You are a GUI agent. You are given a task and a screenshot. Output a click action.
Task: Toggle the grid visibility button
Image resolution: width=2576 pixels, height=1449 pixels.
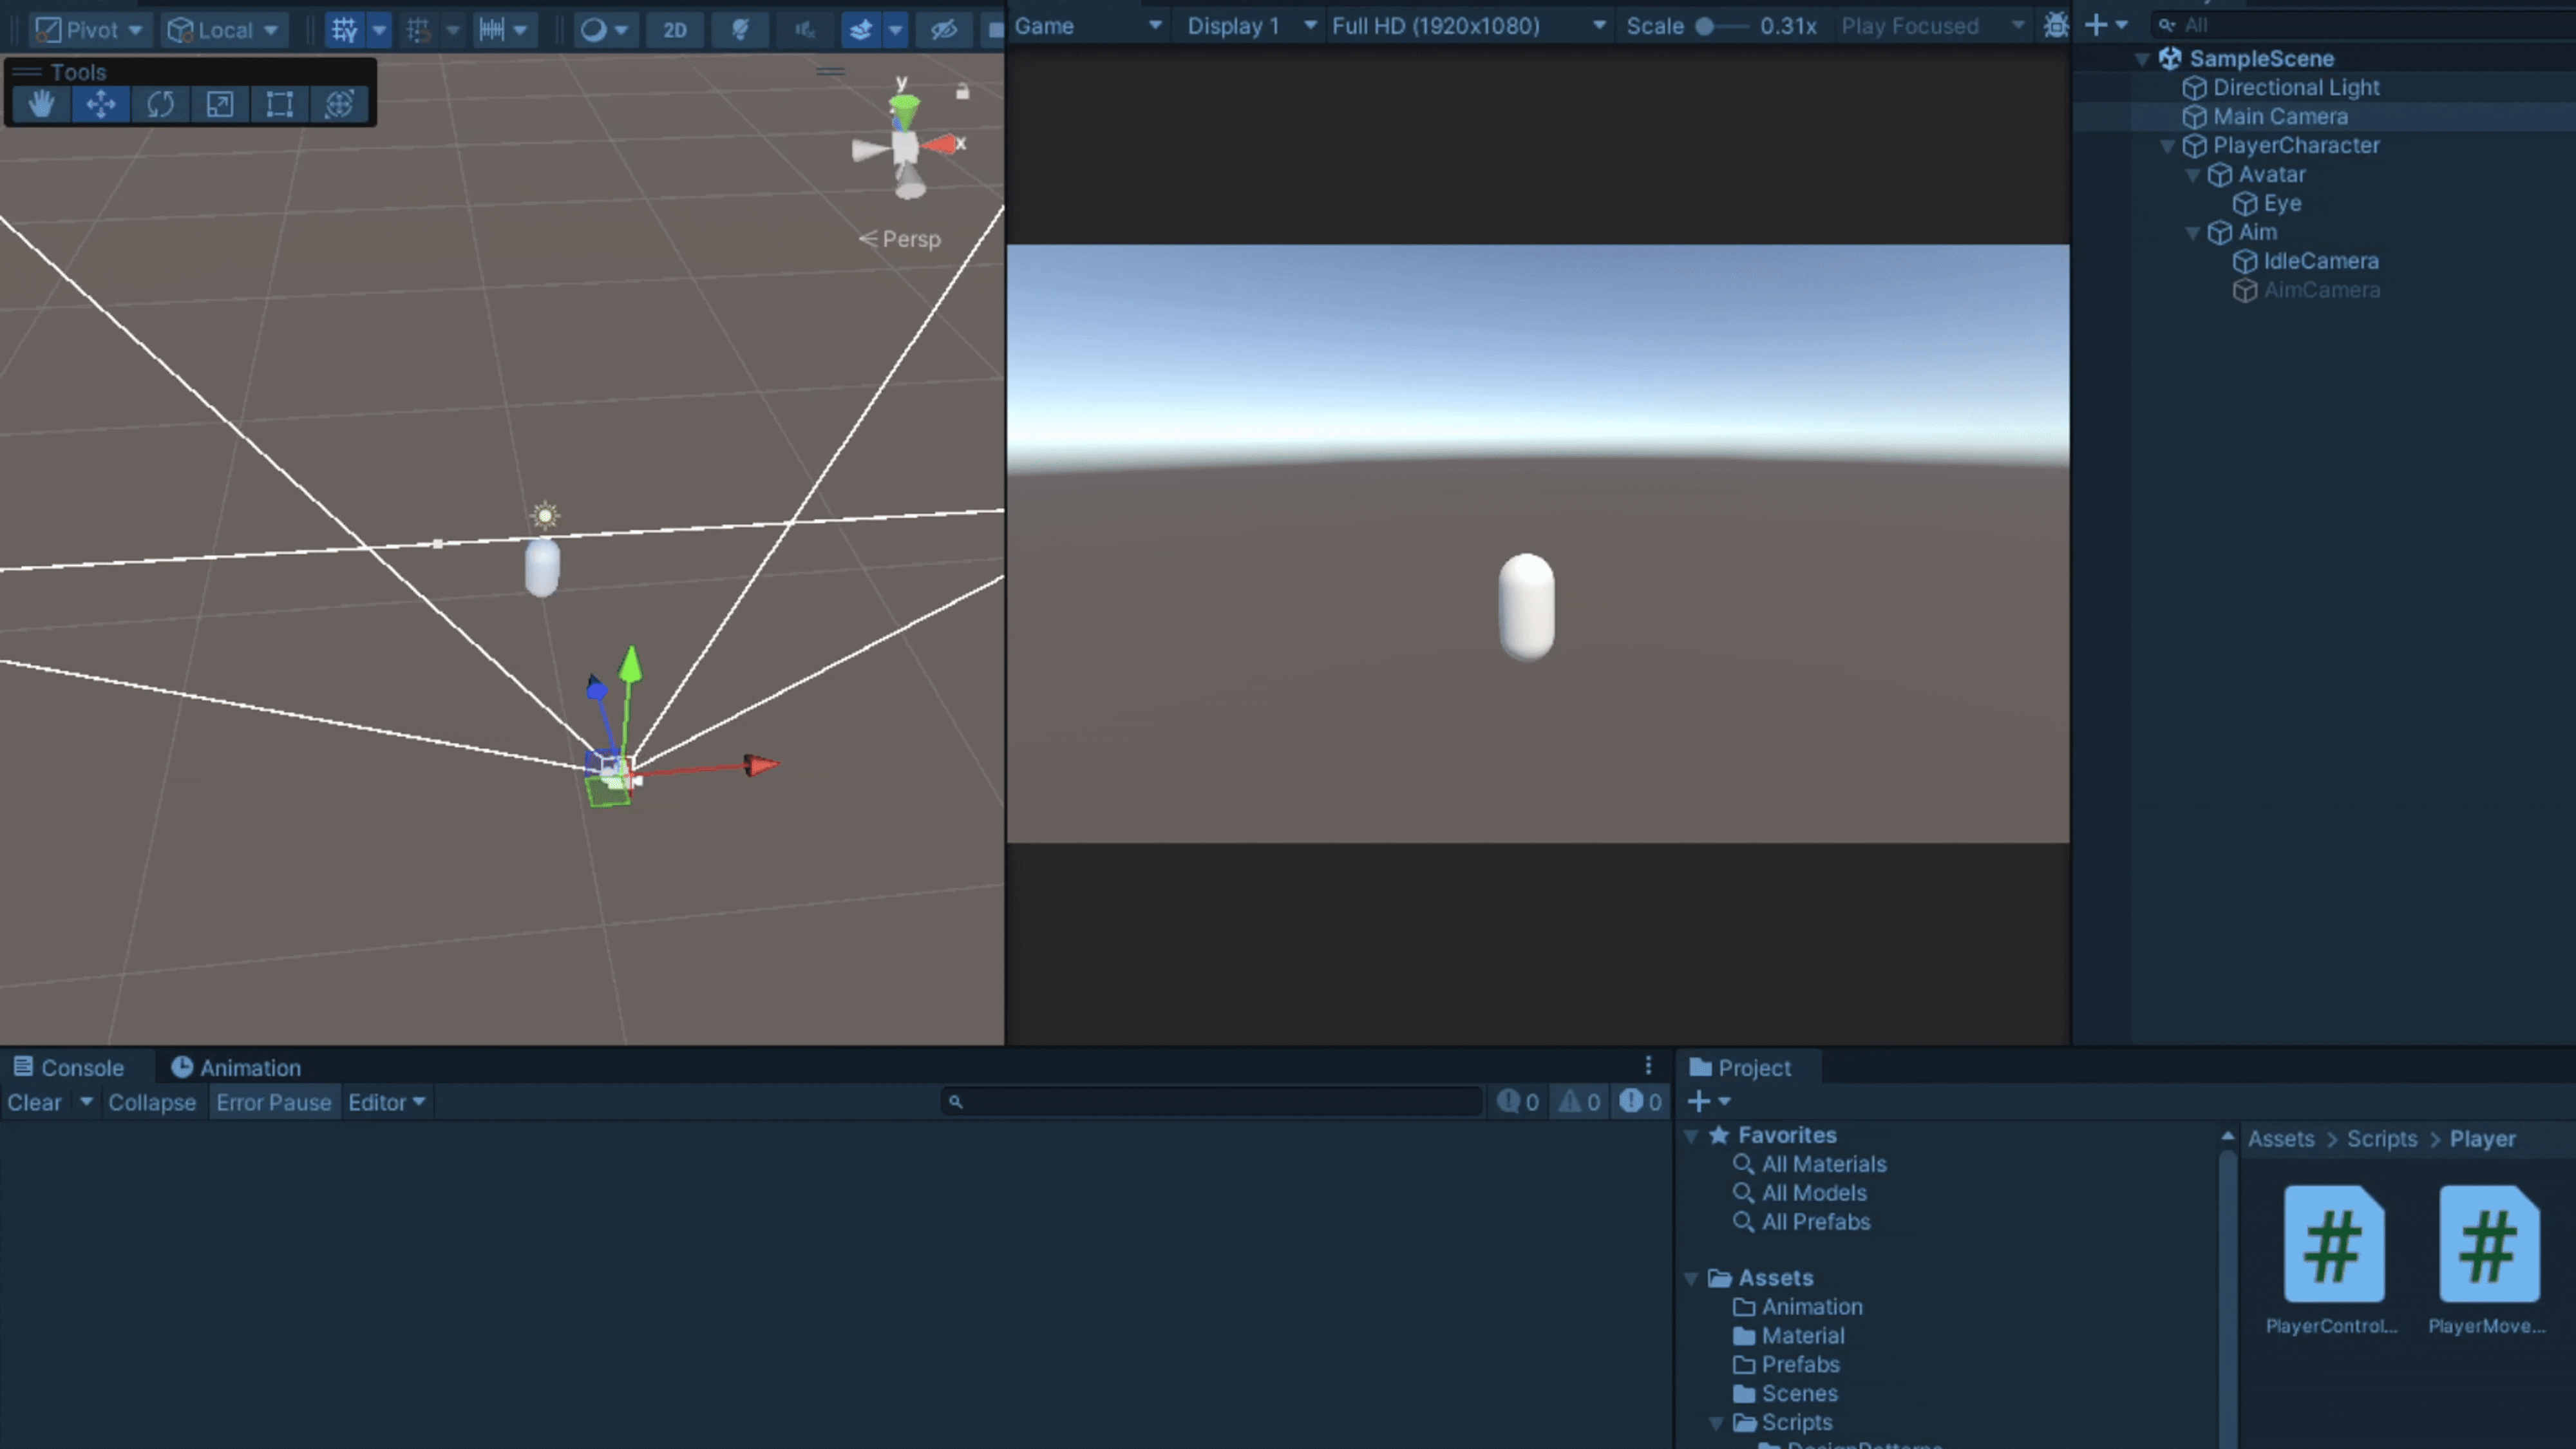[x=344, y=30]
